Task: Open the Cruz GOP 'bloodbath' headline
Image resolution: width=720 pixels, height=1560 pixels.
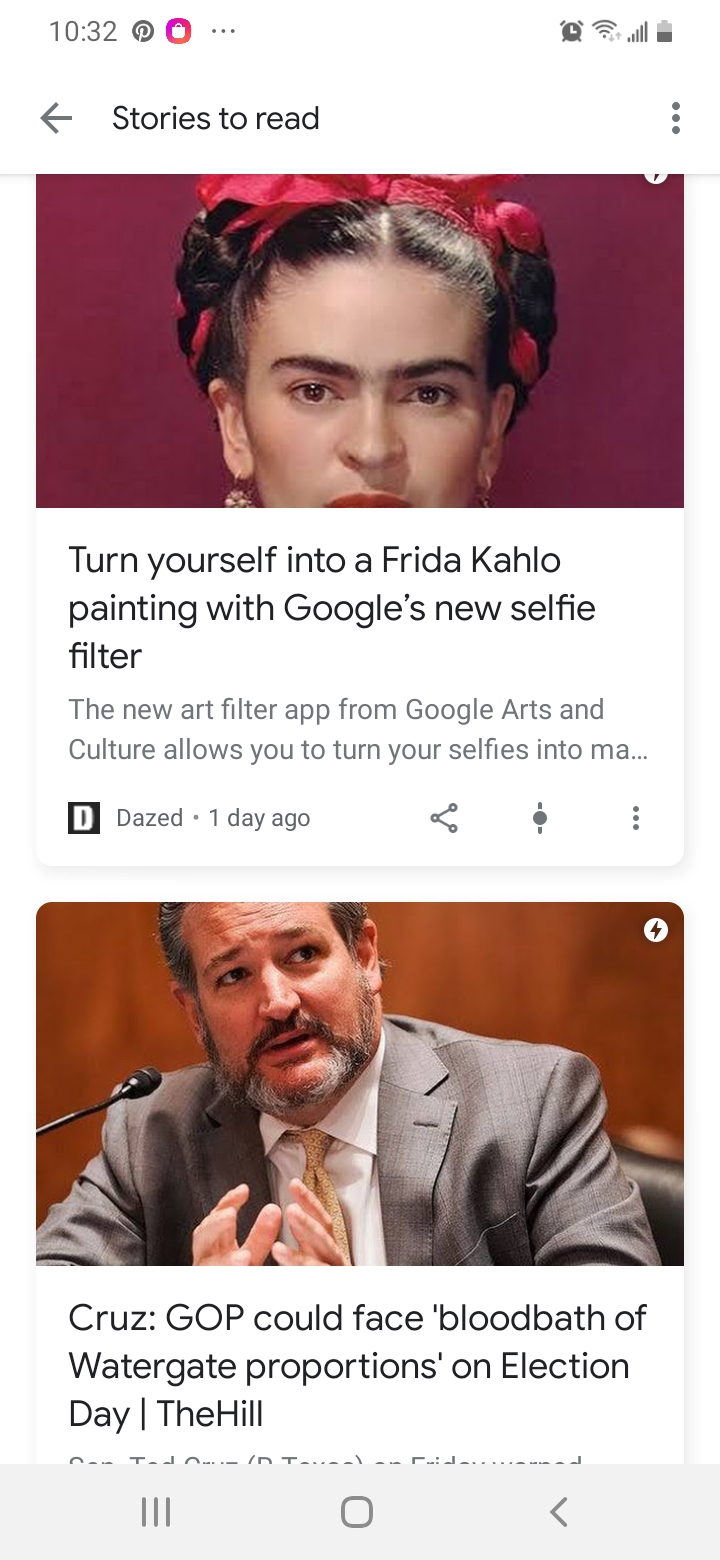Action: click(x=357, y=1365)
